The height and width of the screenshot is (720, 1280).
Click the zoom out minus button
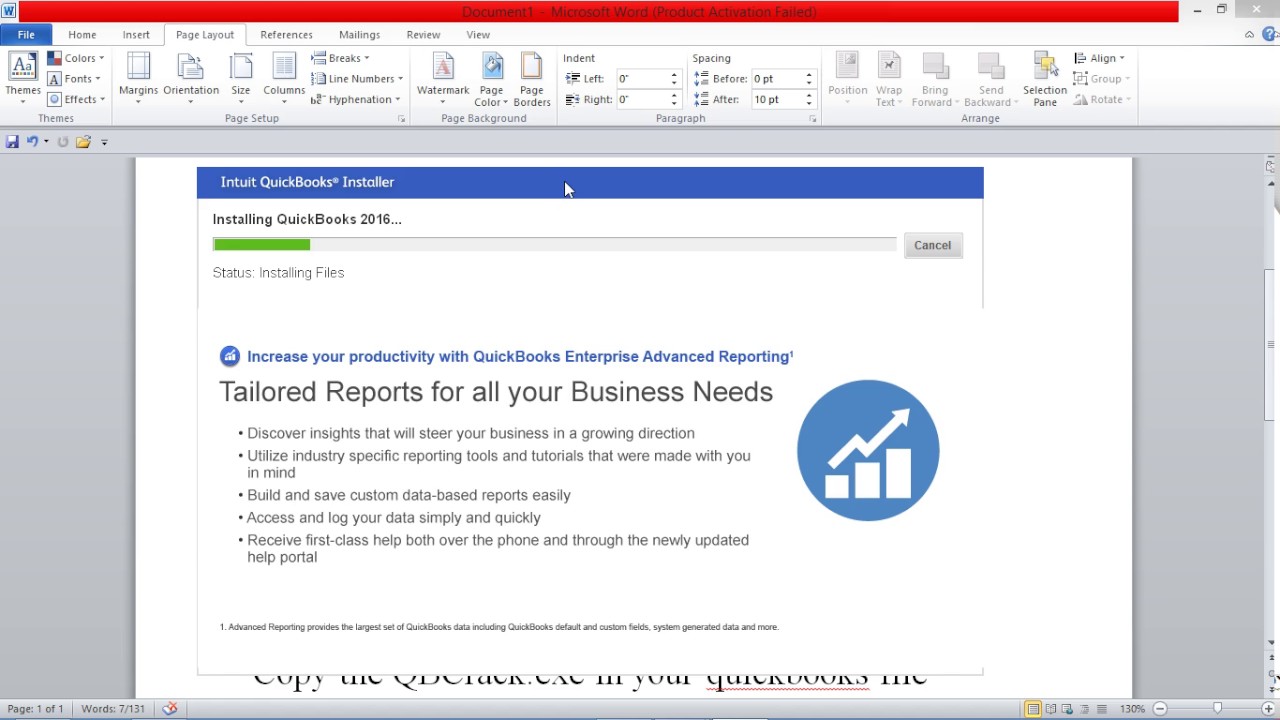click(x=1160, y=709)
